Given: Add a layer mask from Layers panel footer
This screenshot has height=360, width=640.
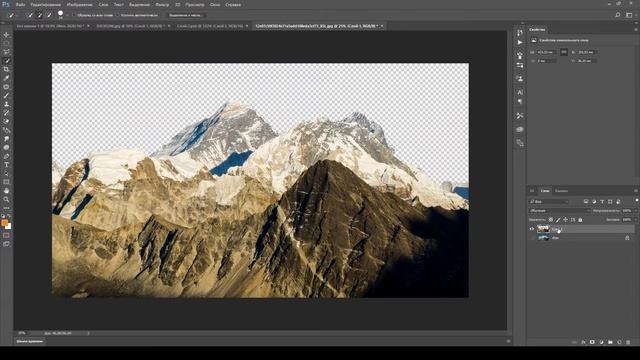Looking at the screenshot, I should click(x=592, y=342).
